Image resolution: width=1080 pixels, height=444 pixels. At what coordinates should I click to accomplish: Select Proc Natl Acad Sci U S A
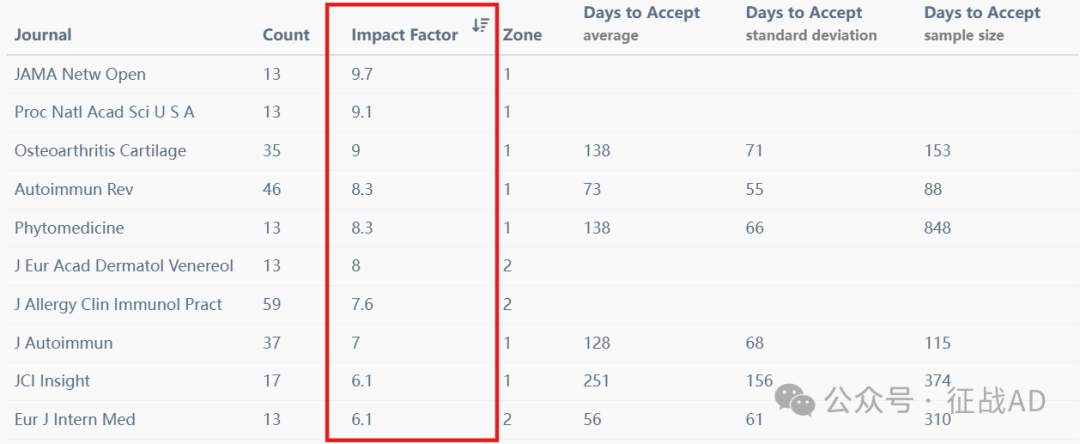104,112
